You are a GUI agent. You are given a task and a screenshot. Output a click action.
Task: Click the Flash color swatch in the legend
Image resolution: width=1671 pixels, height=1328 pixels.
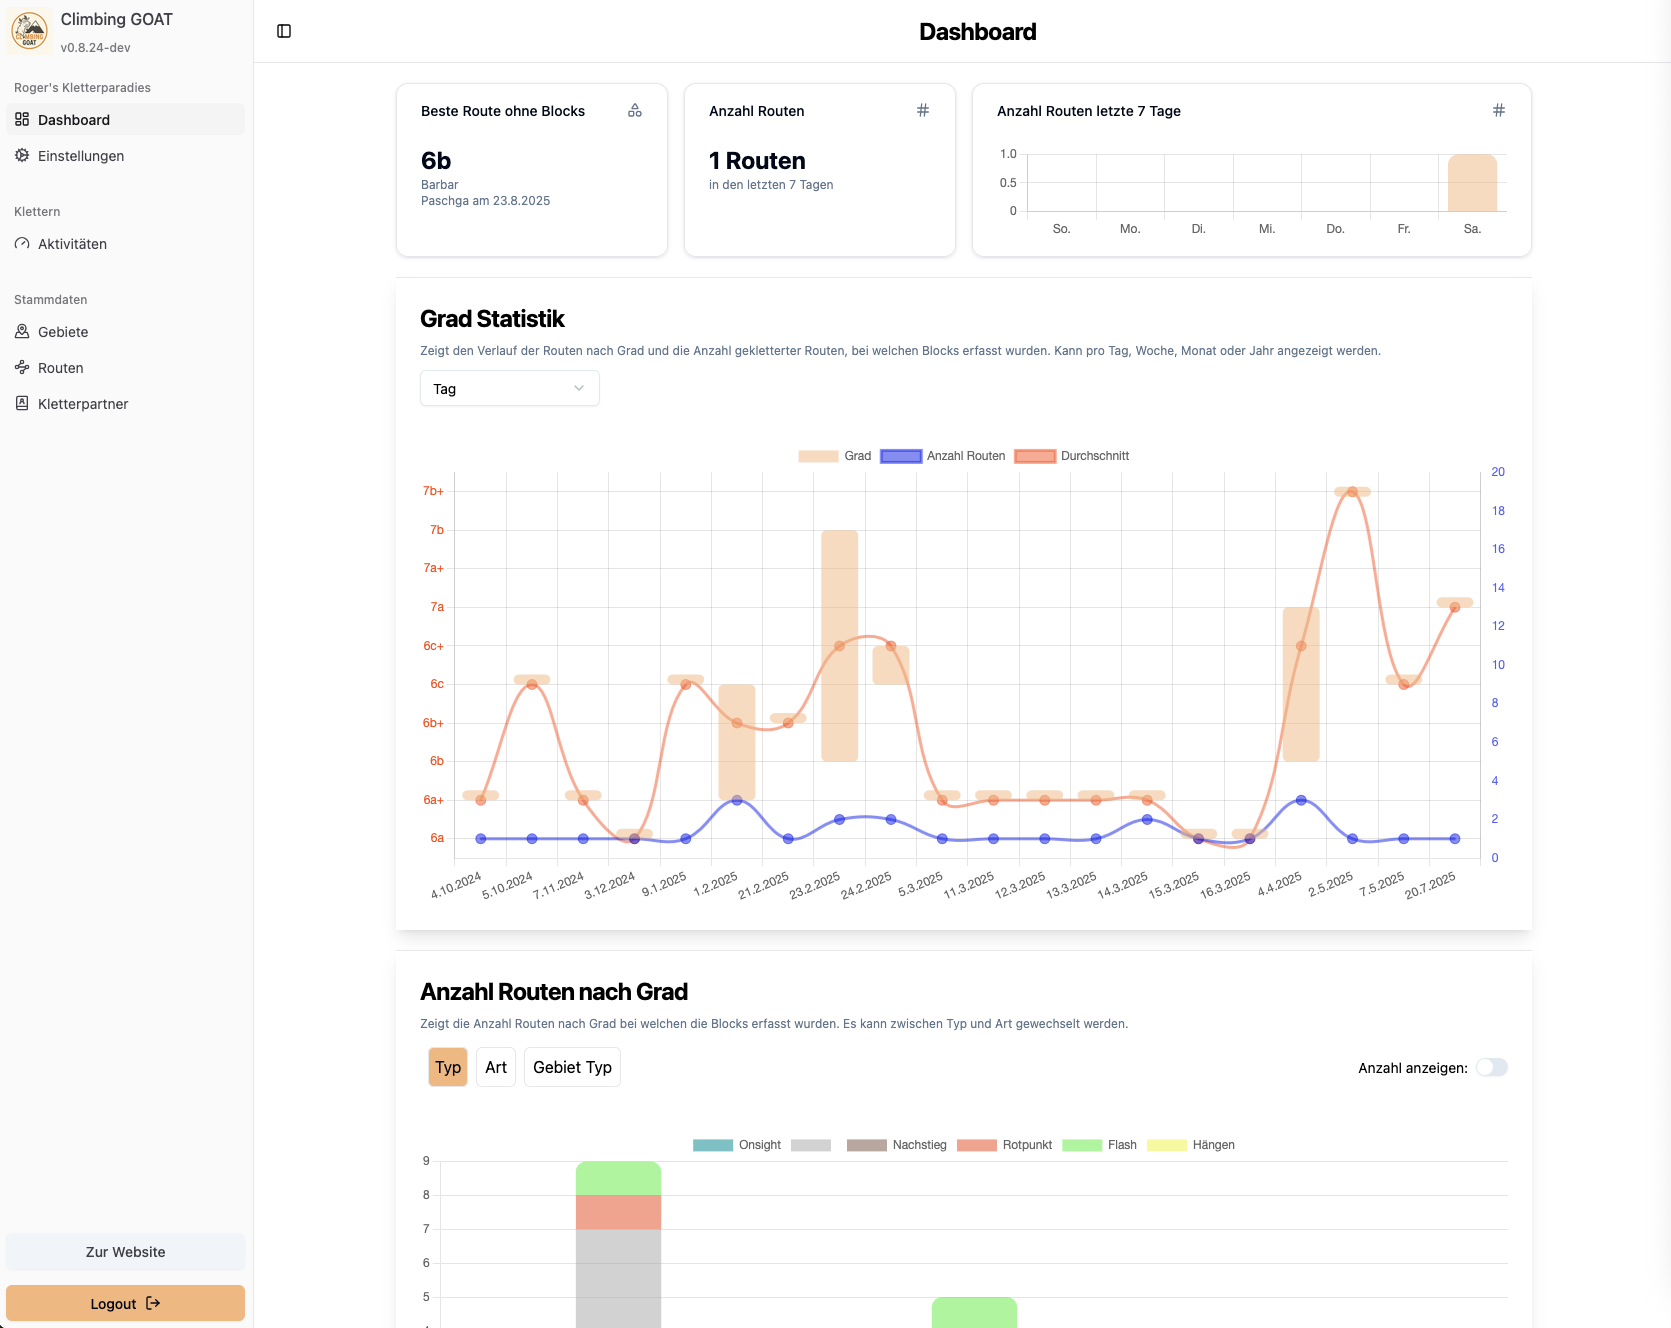pos(1082,1145)
